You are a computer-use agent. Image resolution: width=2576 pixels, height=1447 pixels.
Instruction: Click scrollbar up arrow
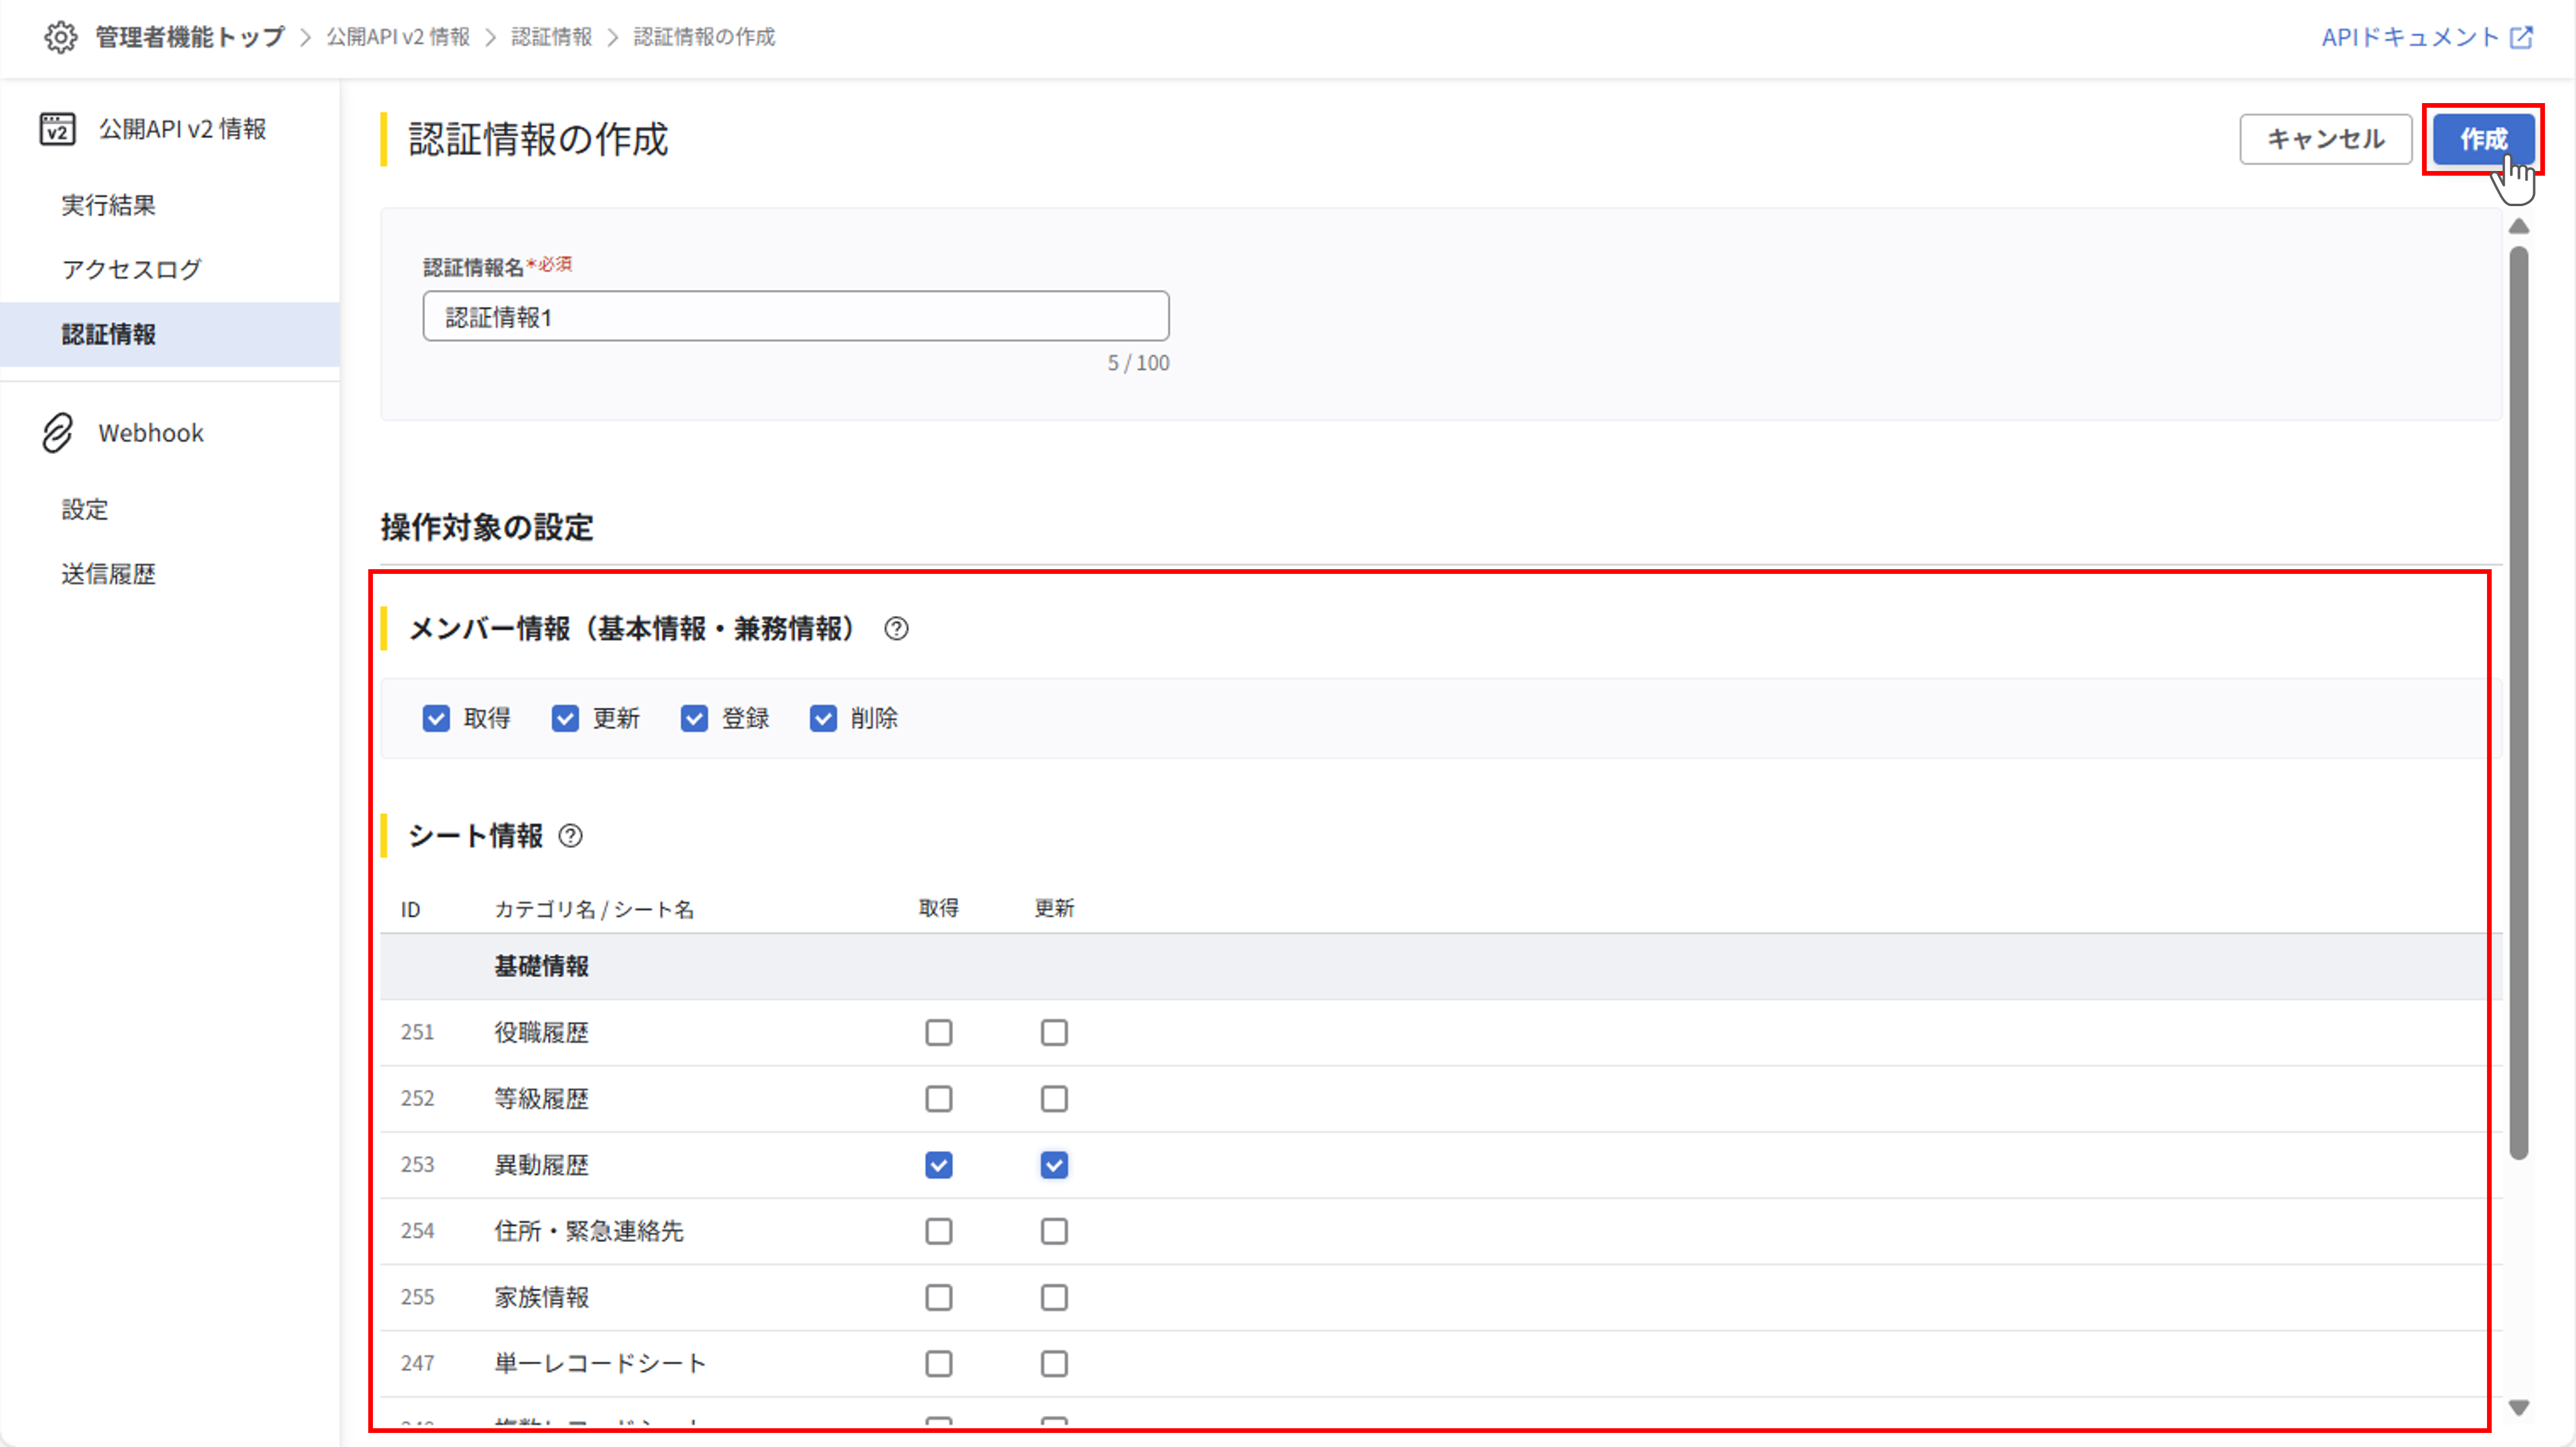(2519, 227)
